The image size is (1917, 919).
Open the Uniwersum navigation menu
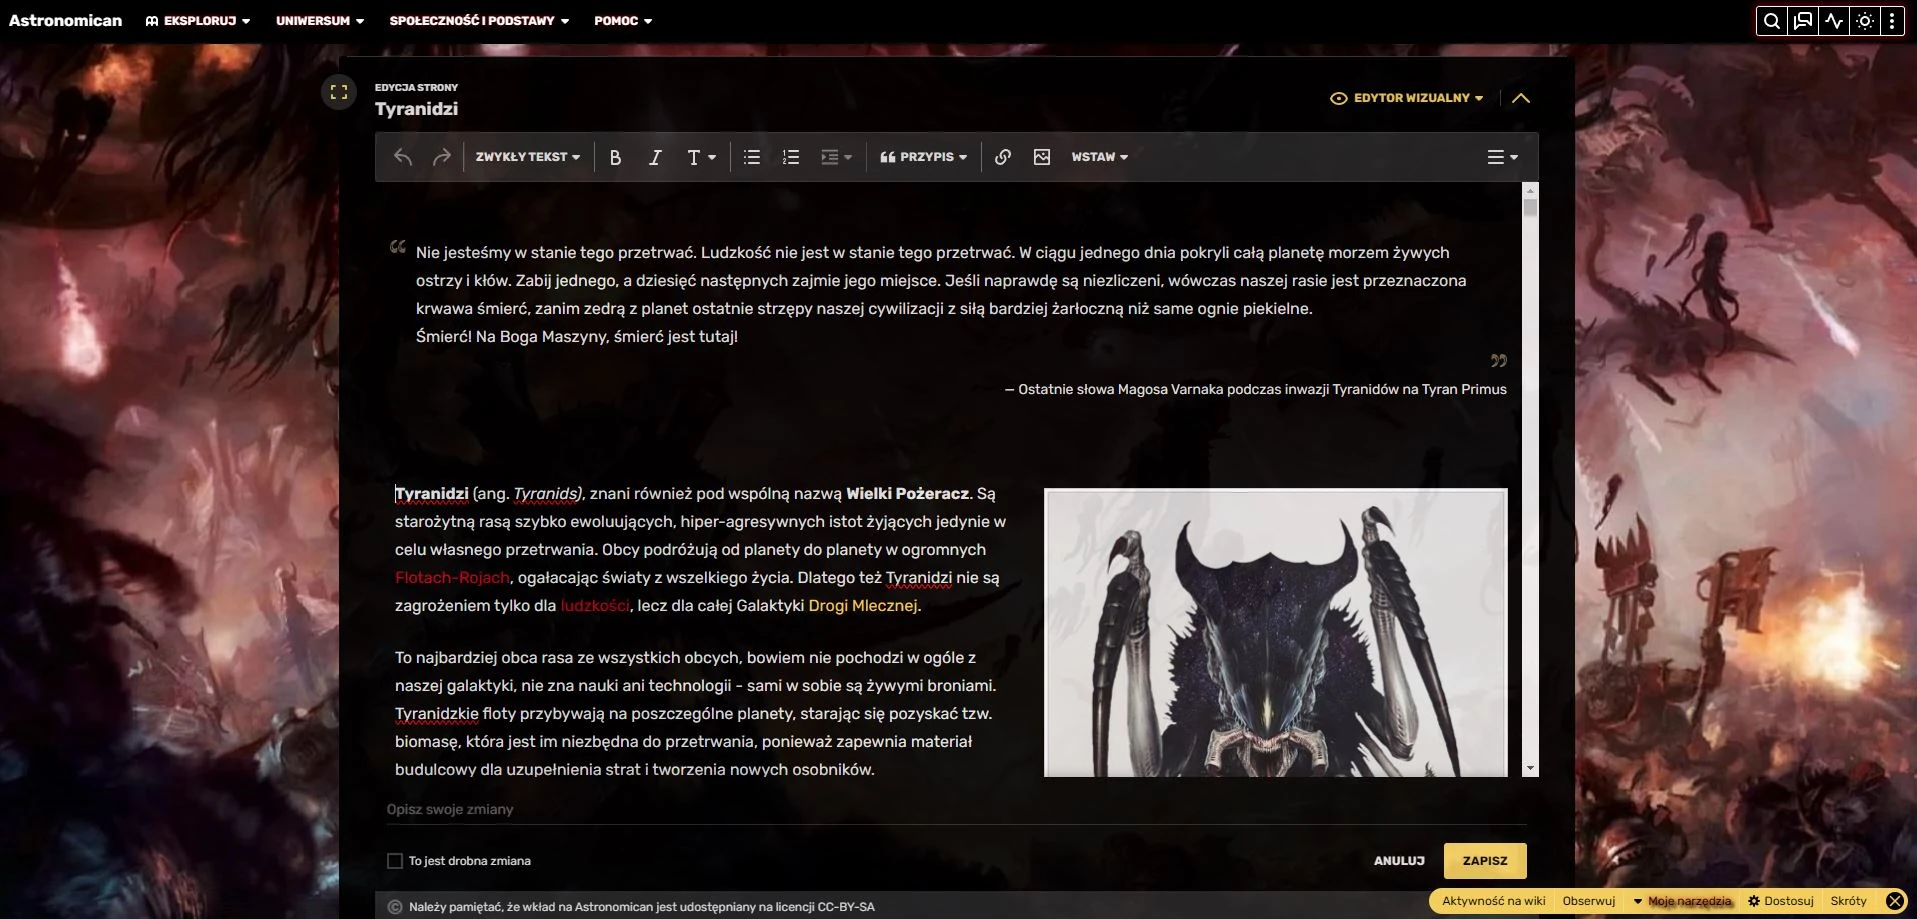(320, 21)
